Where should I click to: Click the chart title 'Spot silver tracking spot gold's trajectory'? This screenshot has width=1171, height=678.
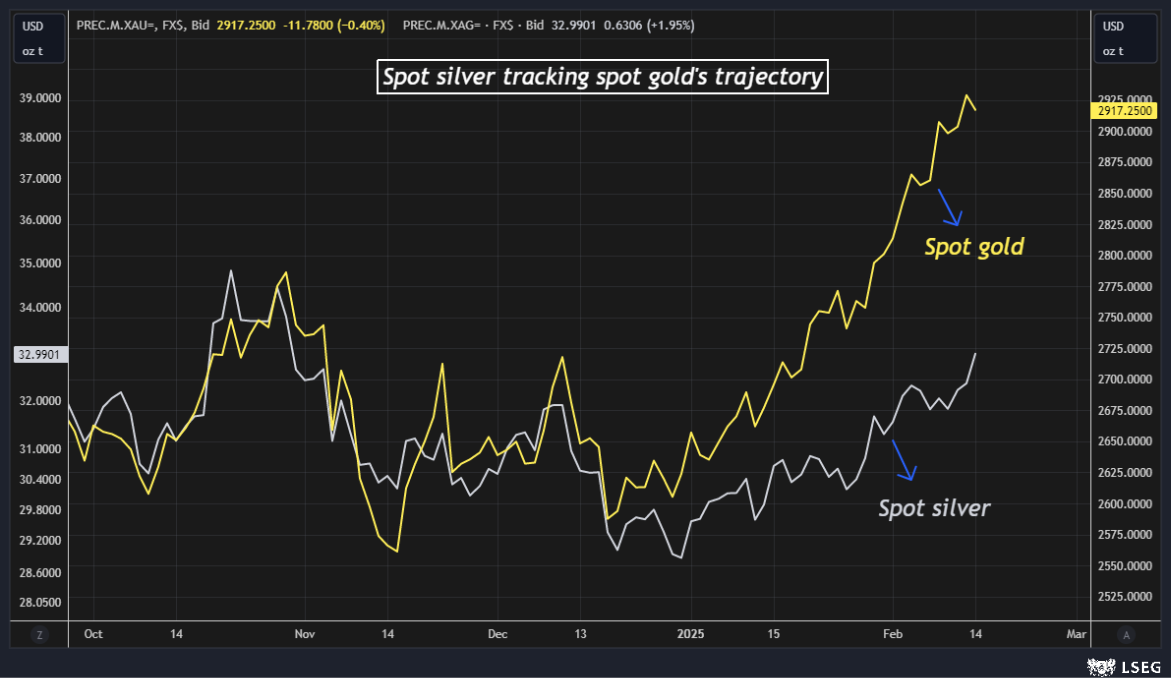(x=603, y=77)
